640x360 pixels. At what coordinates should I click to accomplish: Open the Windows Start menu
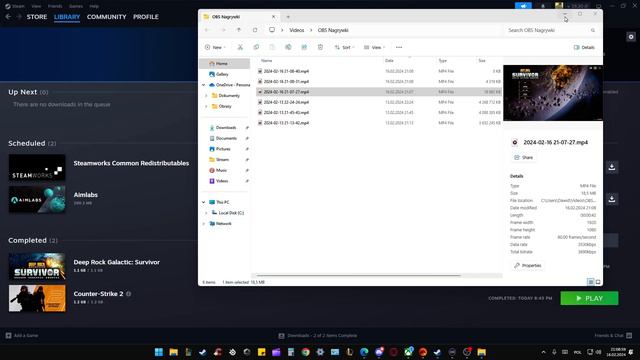tap(159, 352)
